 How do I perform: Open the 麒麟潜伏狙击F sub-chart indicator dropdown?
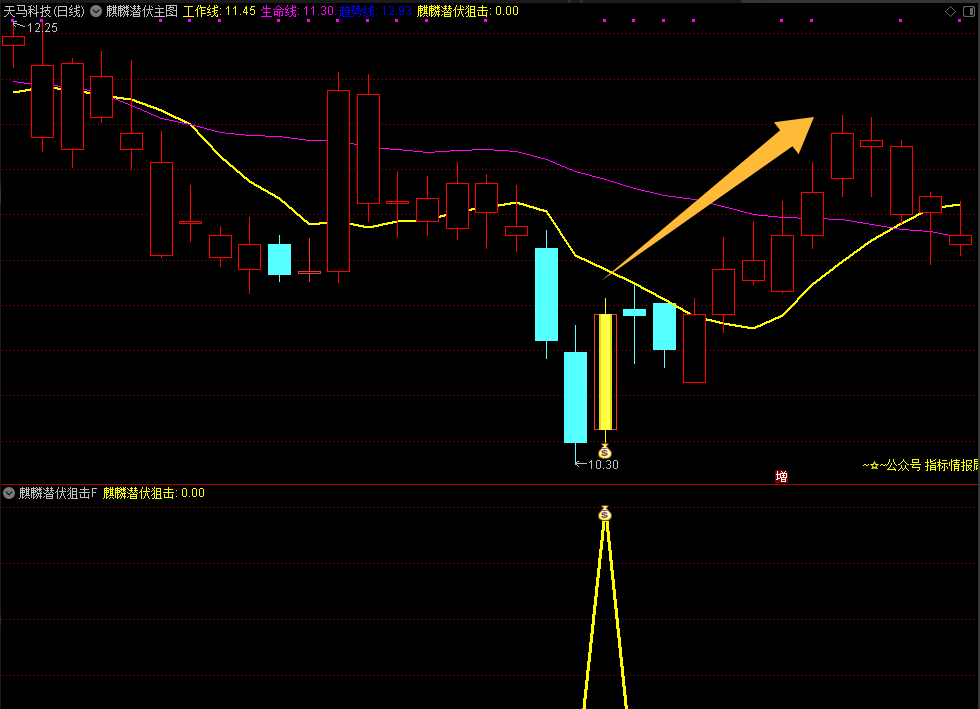[x=9, y=493]
